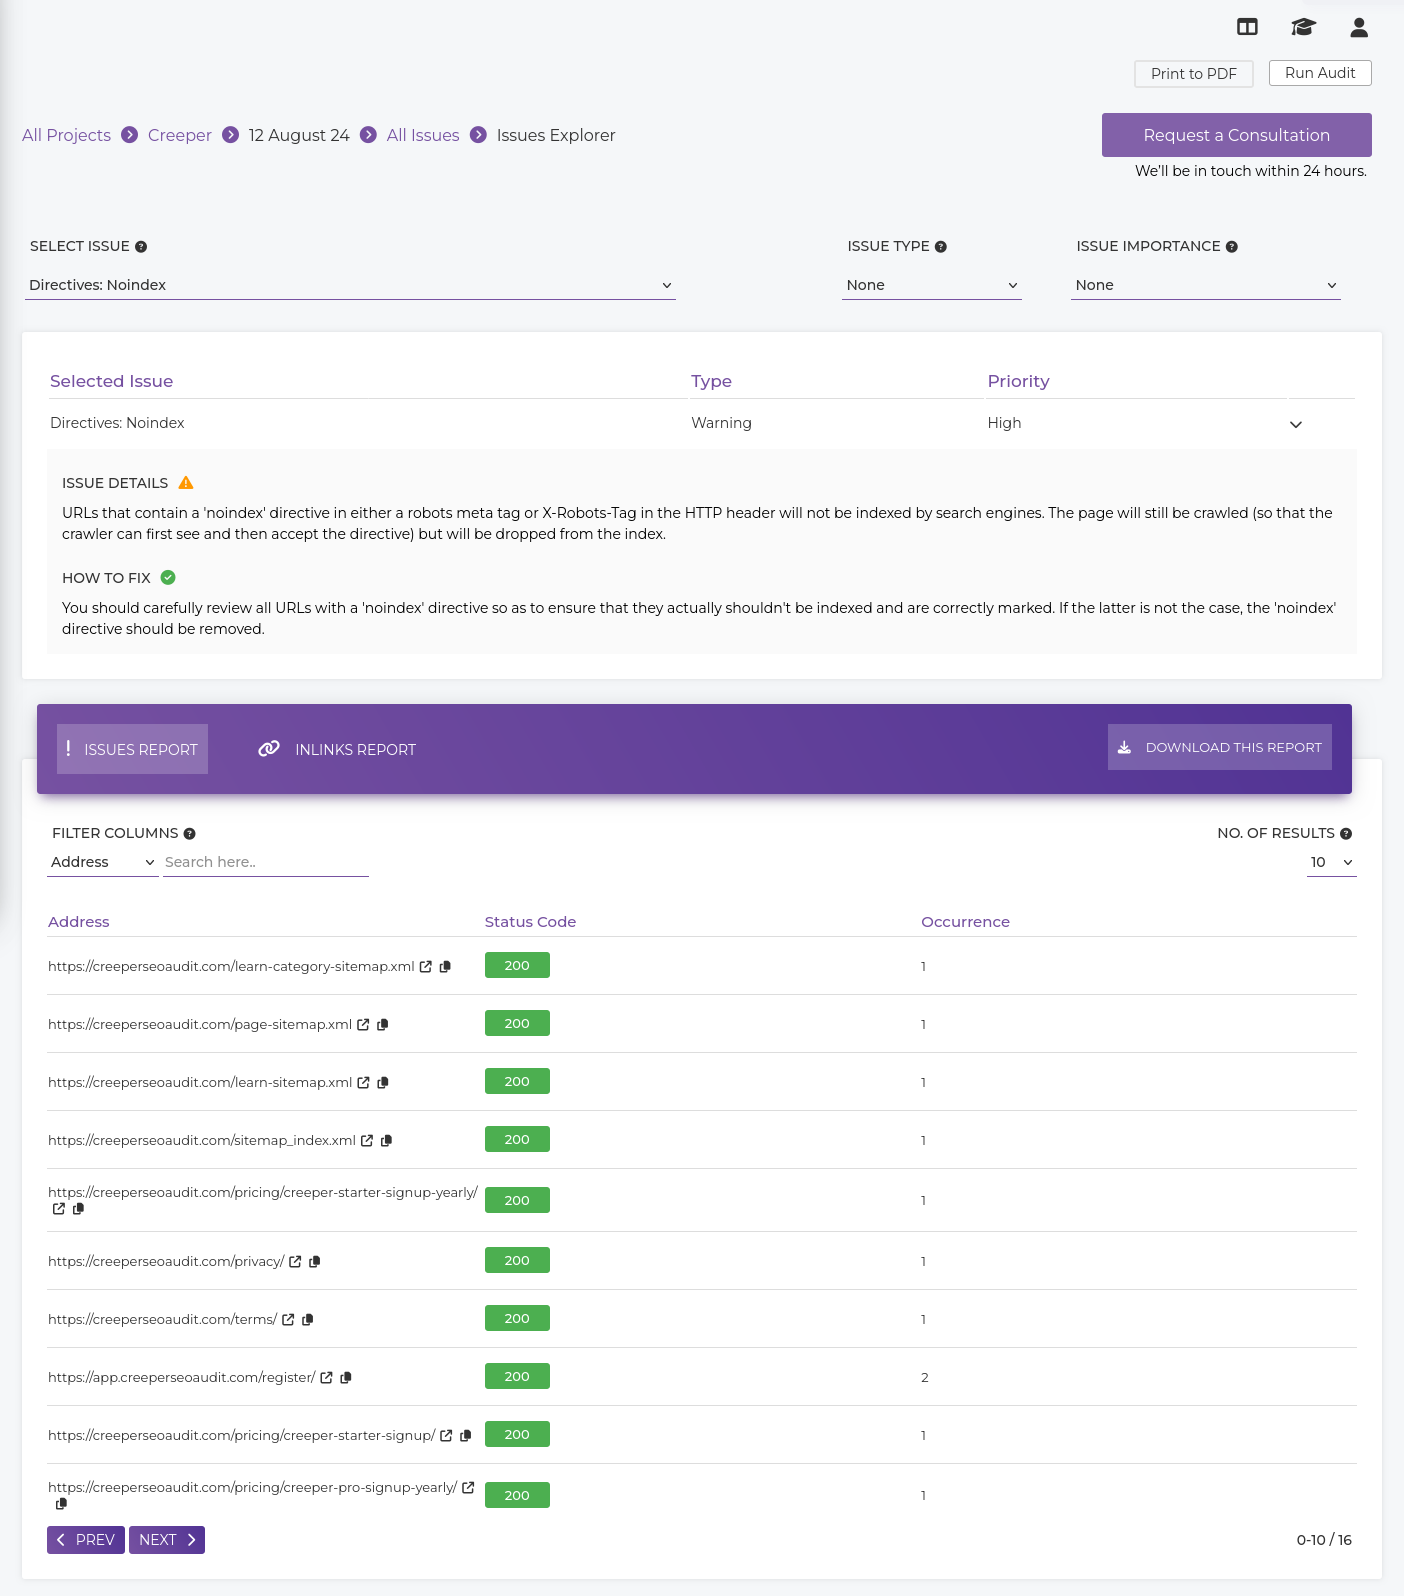This screenshot has width=1404, height=1596.
Task: Open the user account icon
Action: (x=1358, y=28)
